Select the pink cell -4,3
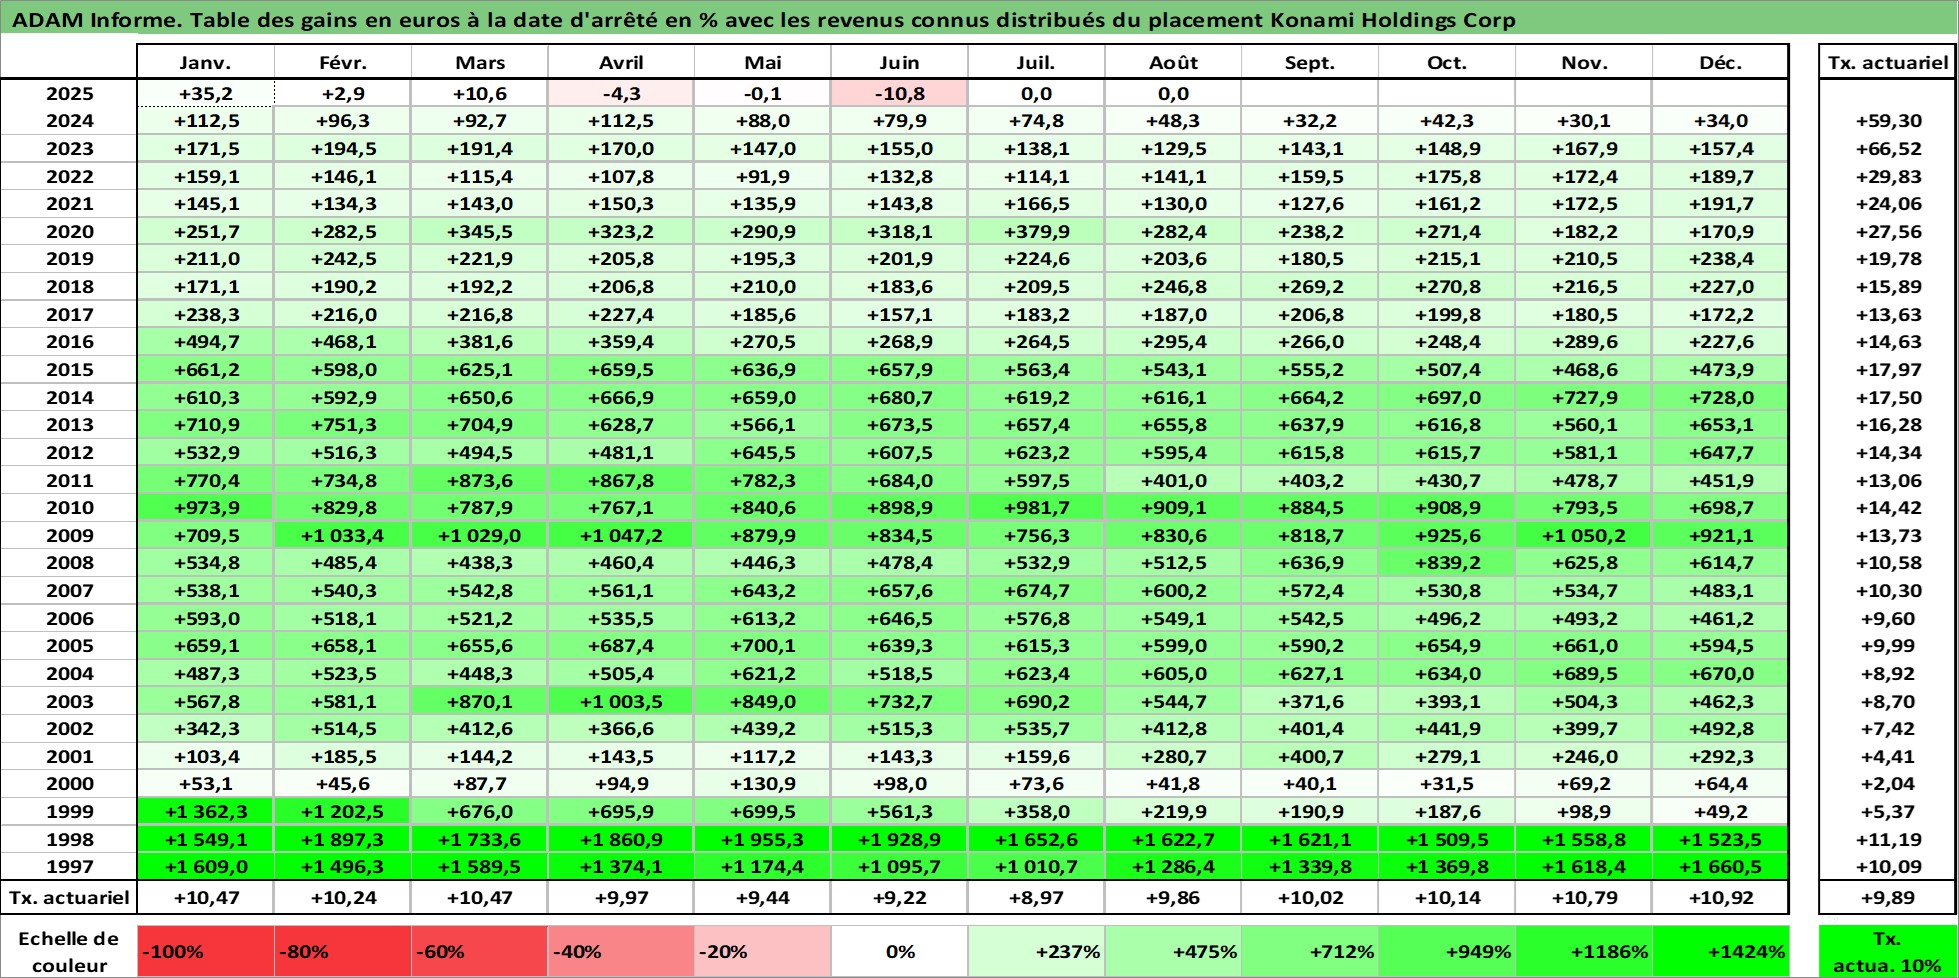Image resolution: width=1959 pixels, height=978 pixels. pos(621,94)
